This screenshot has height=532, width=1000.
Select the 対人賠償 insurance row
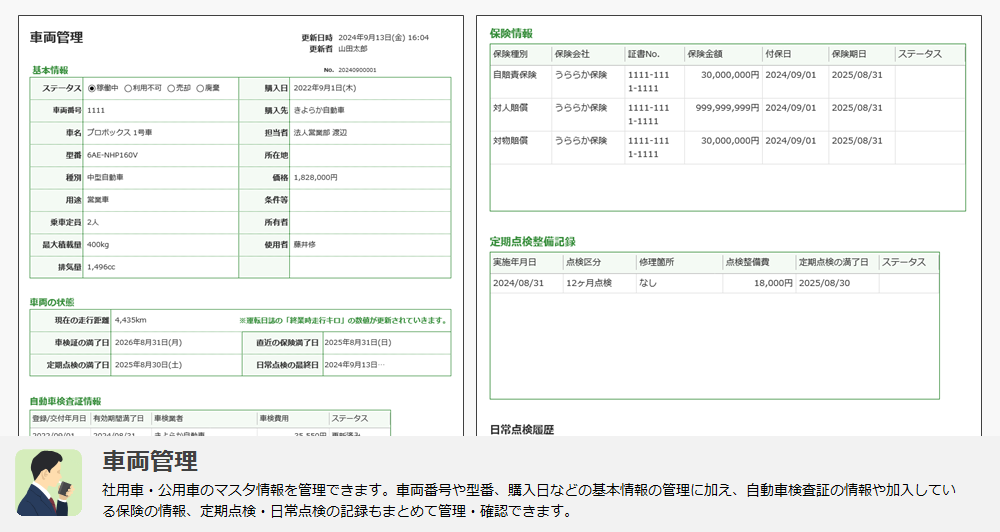[511, 108]
